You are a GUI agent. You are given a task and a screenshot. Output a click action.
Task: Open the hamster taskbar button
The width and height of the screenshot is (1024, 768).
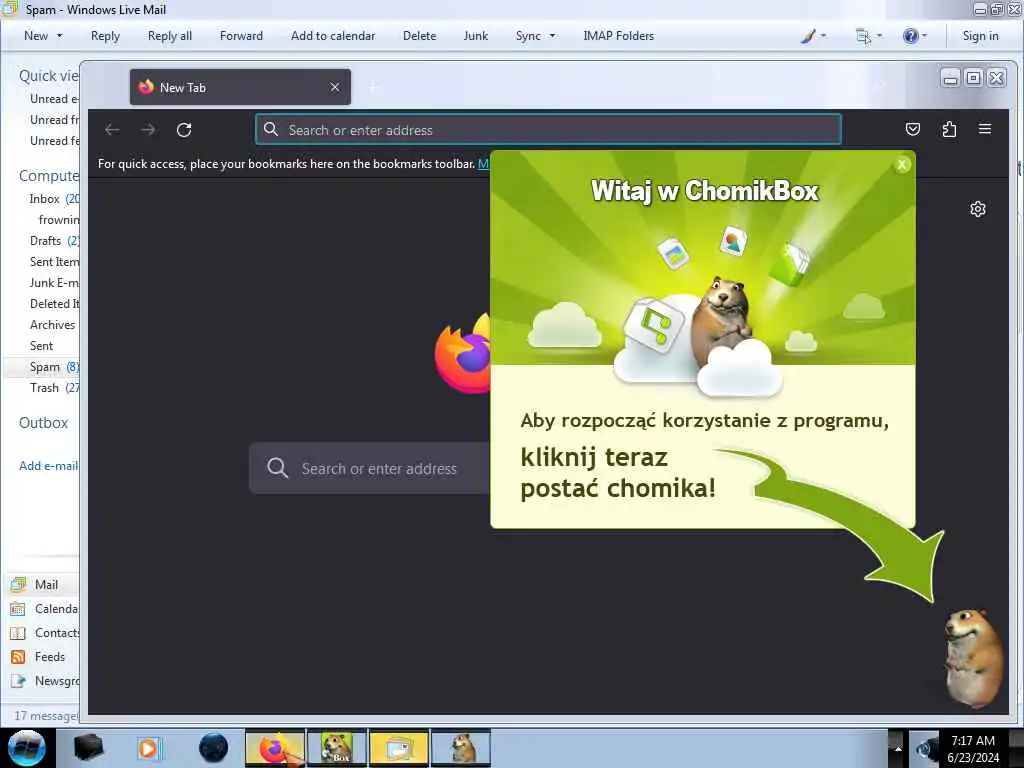click(x=461, y=748)
